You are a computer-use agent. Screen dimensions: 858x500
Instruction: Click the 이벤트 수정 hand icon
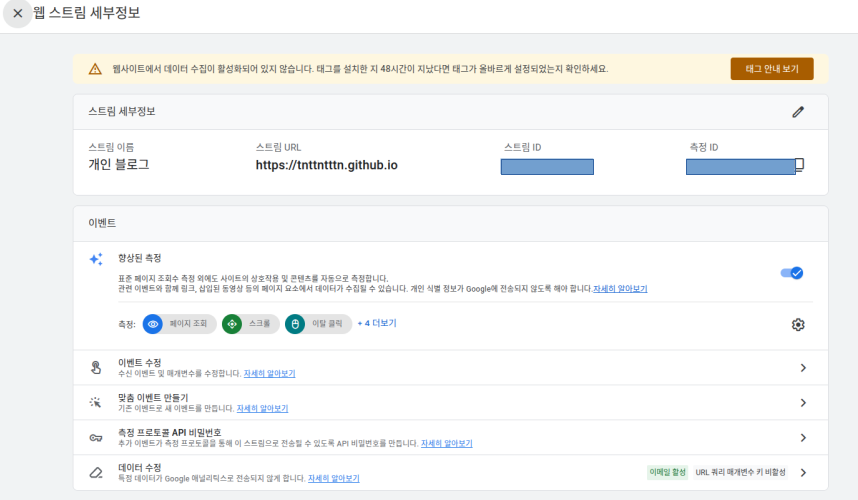coord(96,368)
